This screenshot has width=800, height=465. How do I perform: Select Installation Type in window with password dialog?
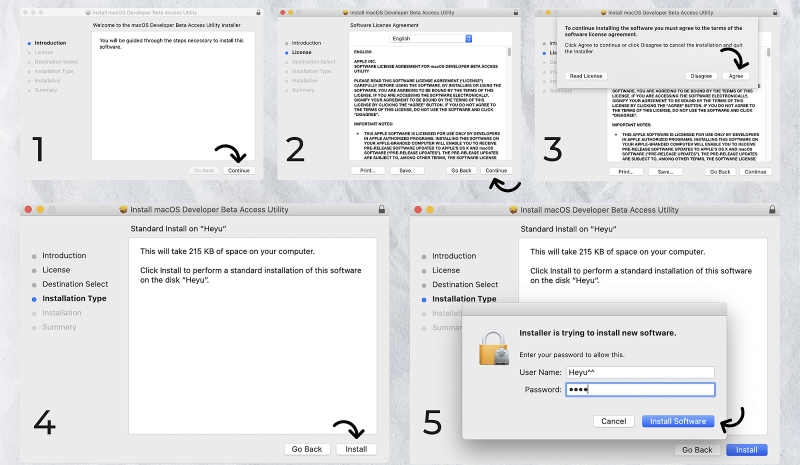464,299
